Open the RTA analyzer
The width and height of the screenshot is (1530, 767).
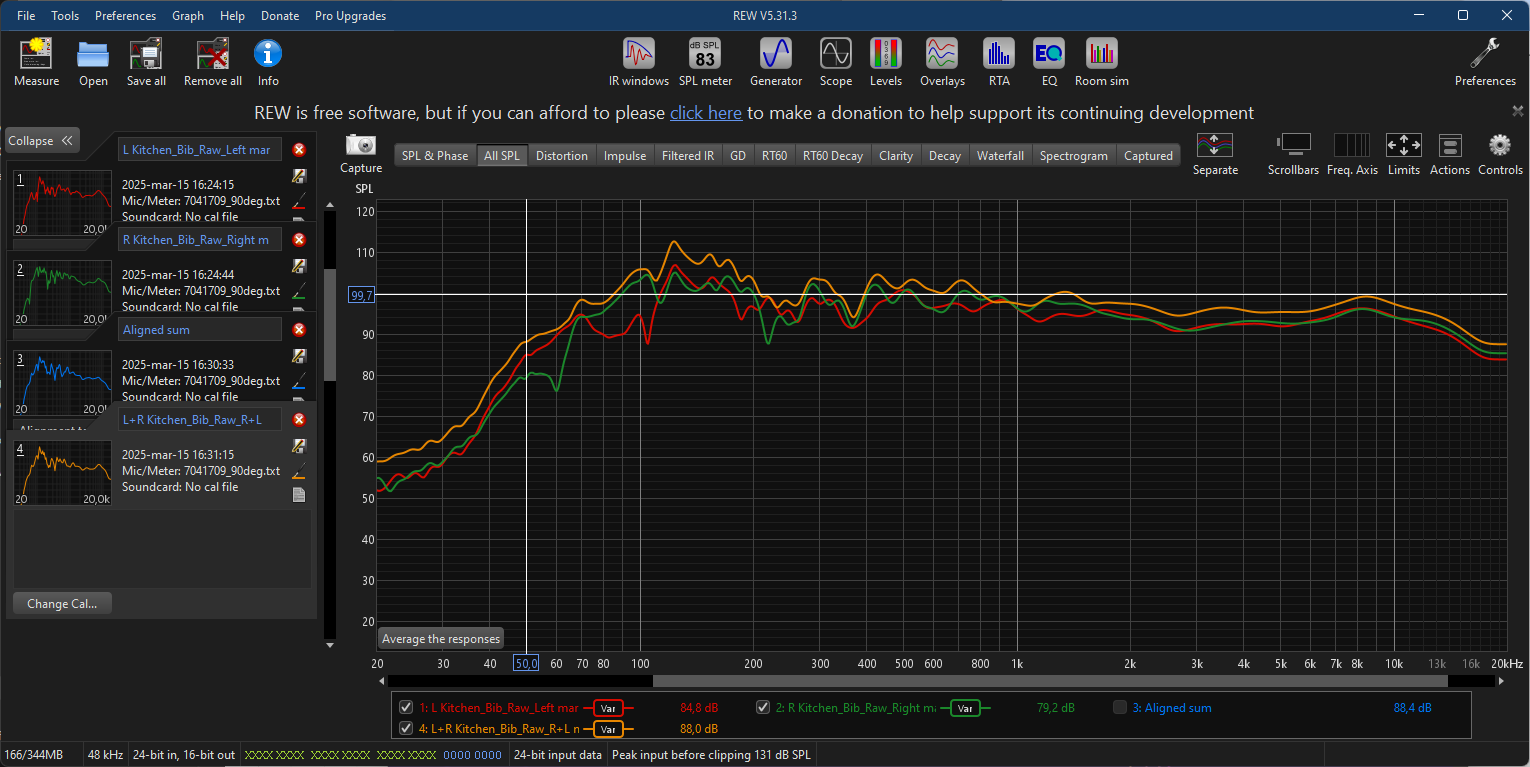(x=999, y=62)
